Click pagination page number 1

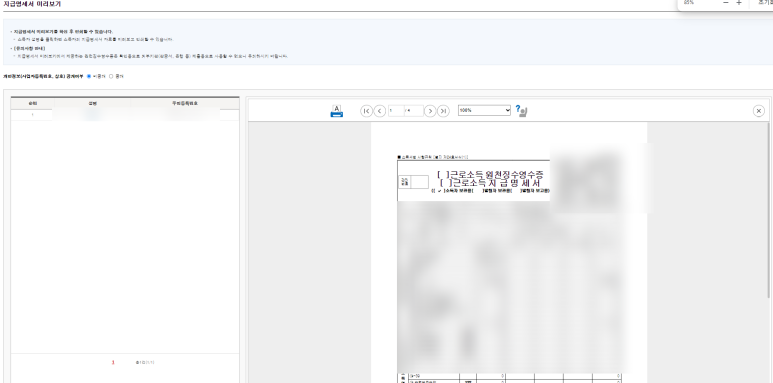pos(113,362)
